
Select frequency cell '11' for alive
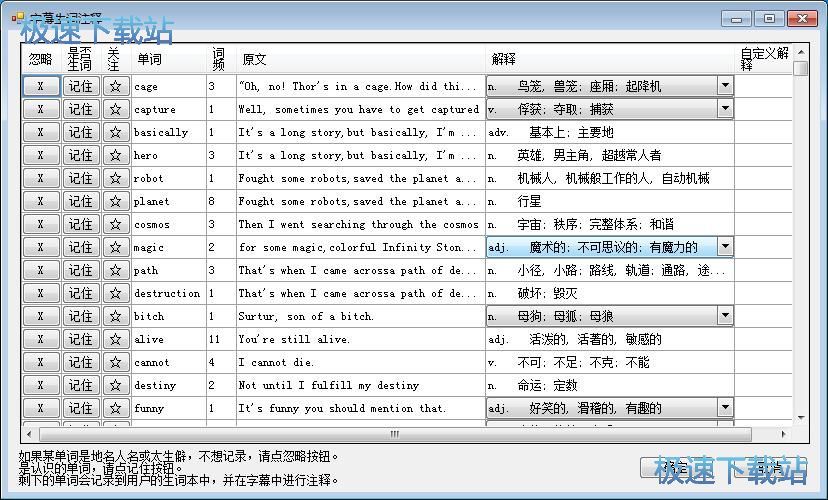(221, 339)
